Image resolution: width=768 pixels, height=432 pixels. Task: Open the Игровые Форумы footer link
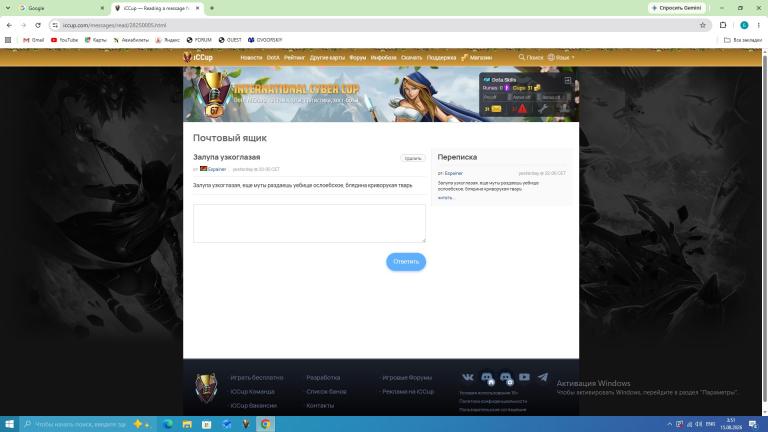[x=407, y=378]
